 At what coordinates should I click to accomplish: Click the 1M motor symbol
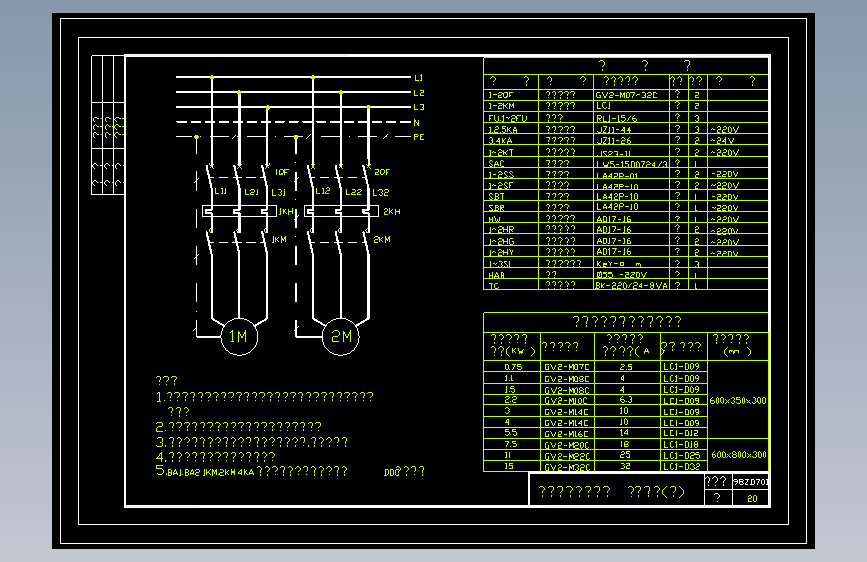pos(239,336)
